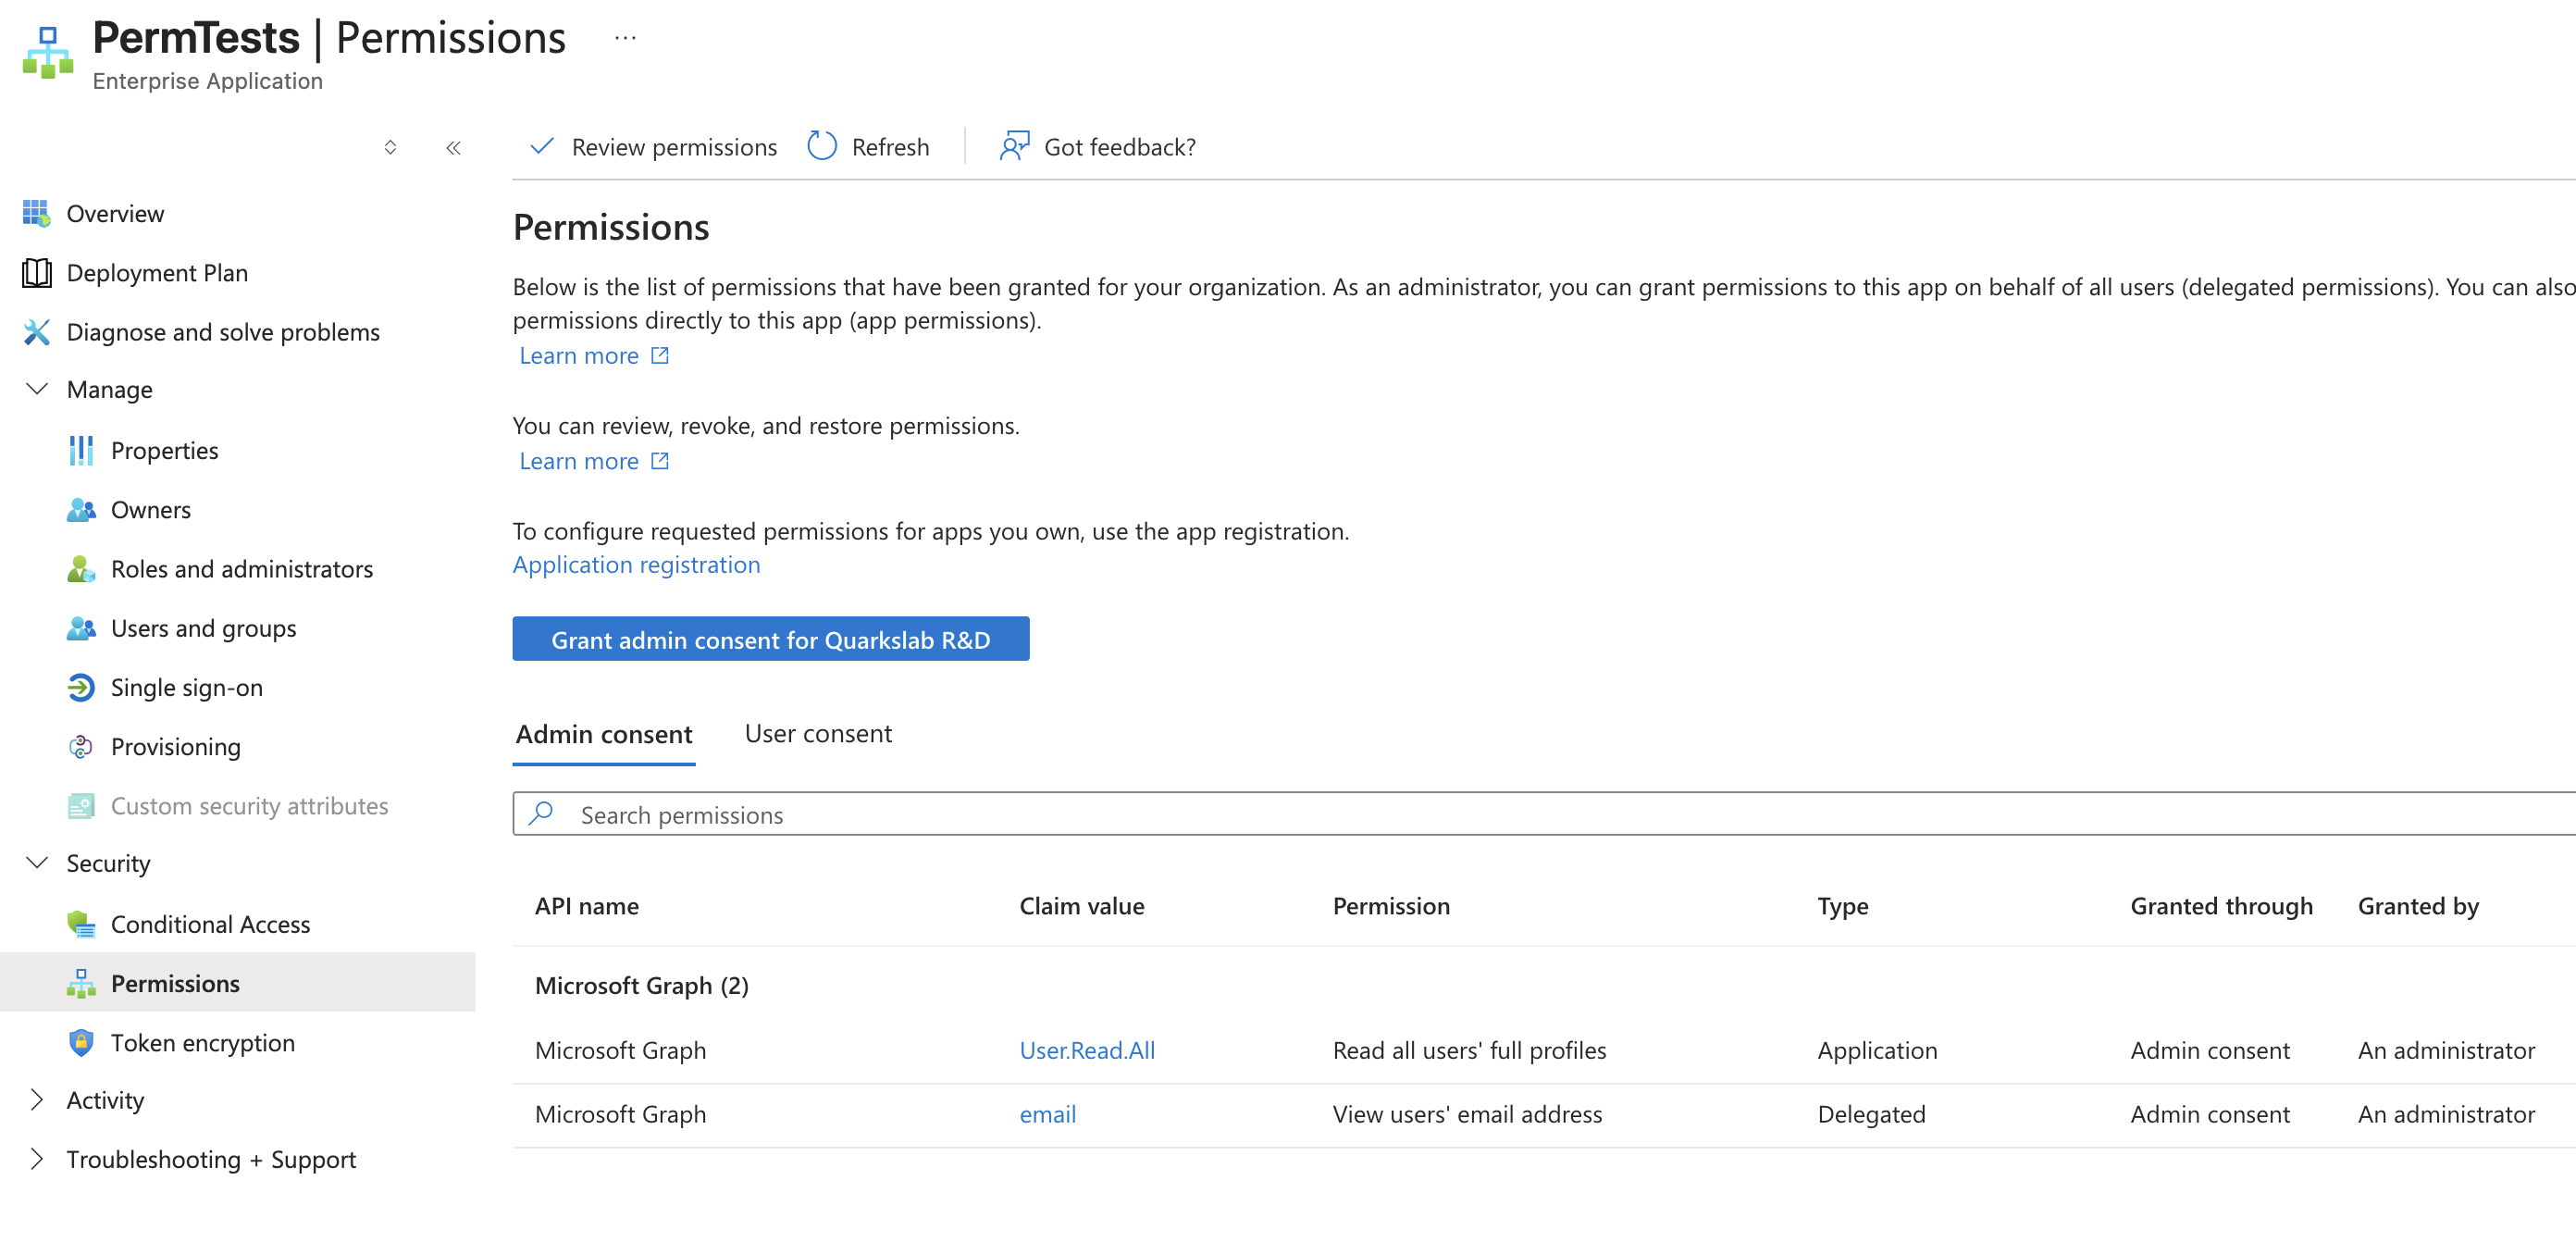Click the Users and groups icon
The width and height of the screenshot is (2576, 1242).
pos(81,628)
